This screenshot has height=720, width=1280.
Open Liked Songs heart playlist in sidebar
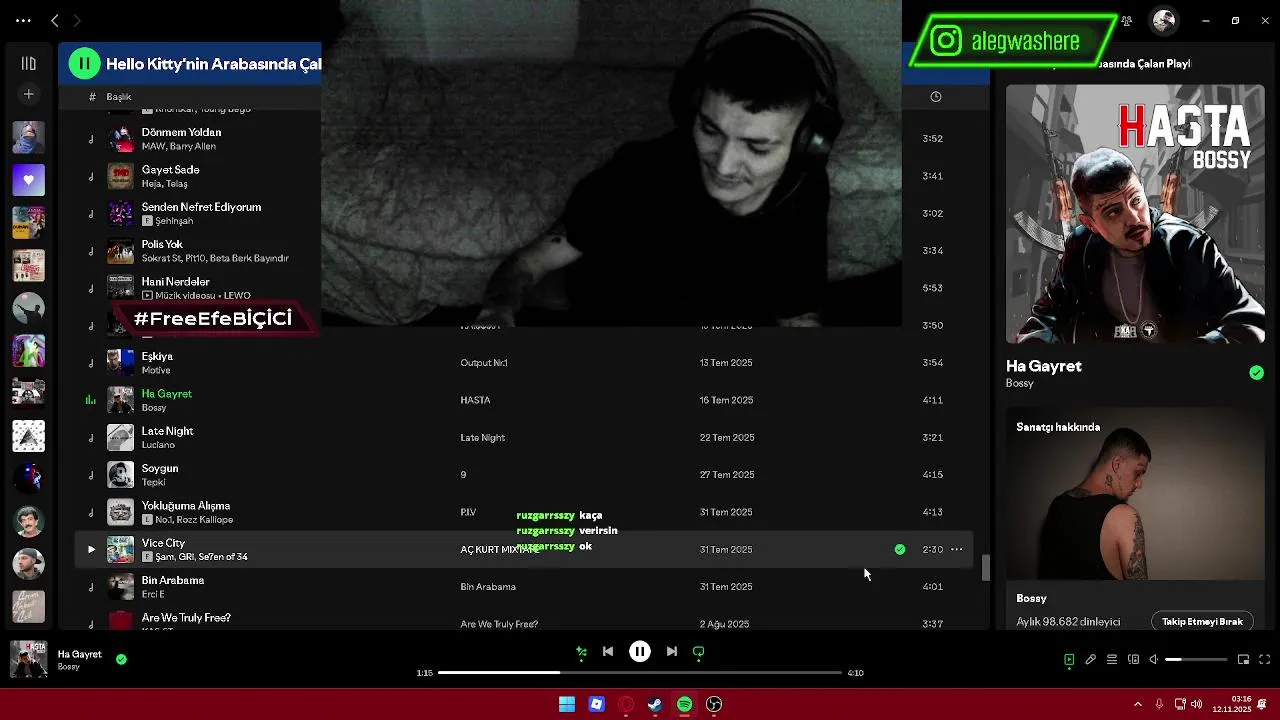[28, 180]
